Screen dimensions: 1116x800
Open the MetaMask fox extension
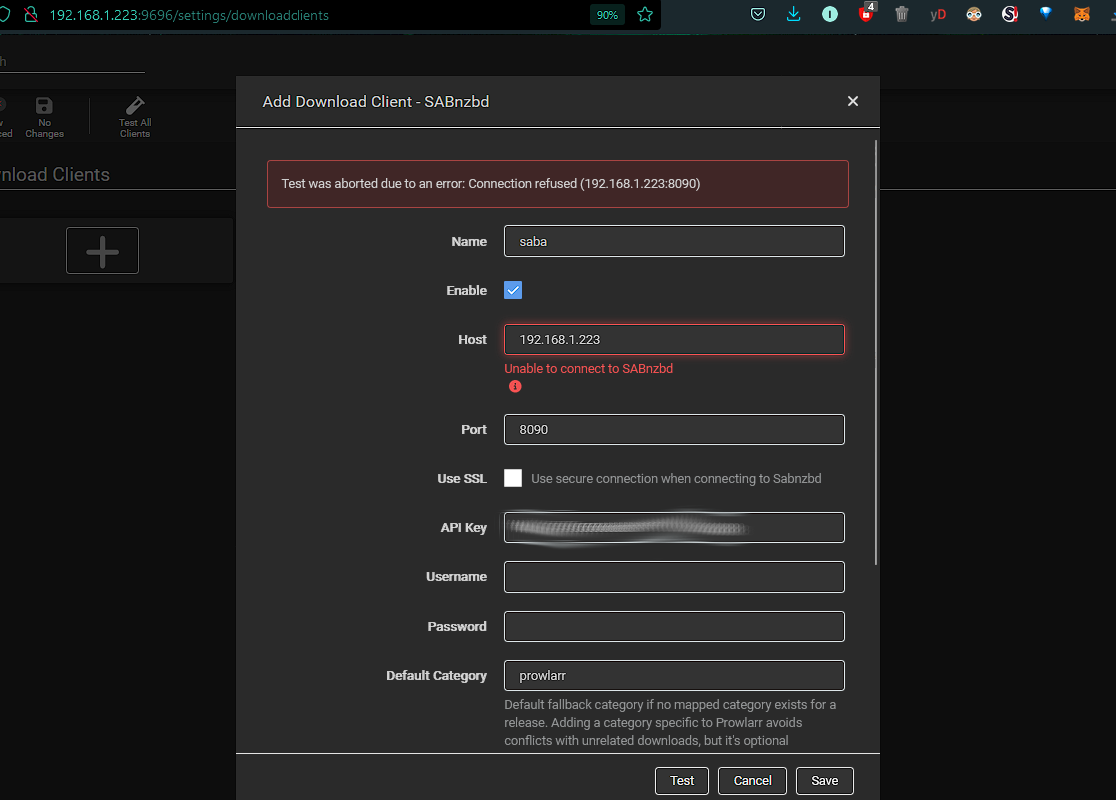coord(1082,14)
